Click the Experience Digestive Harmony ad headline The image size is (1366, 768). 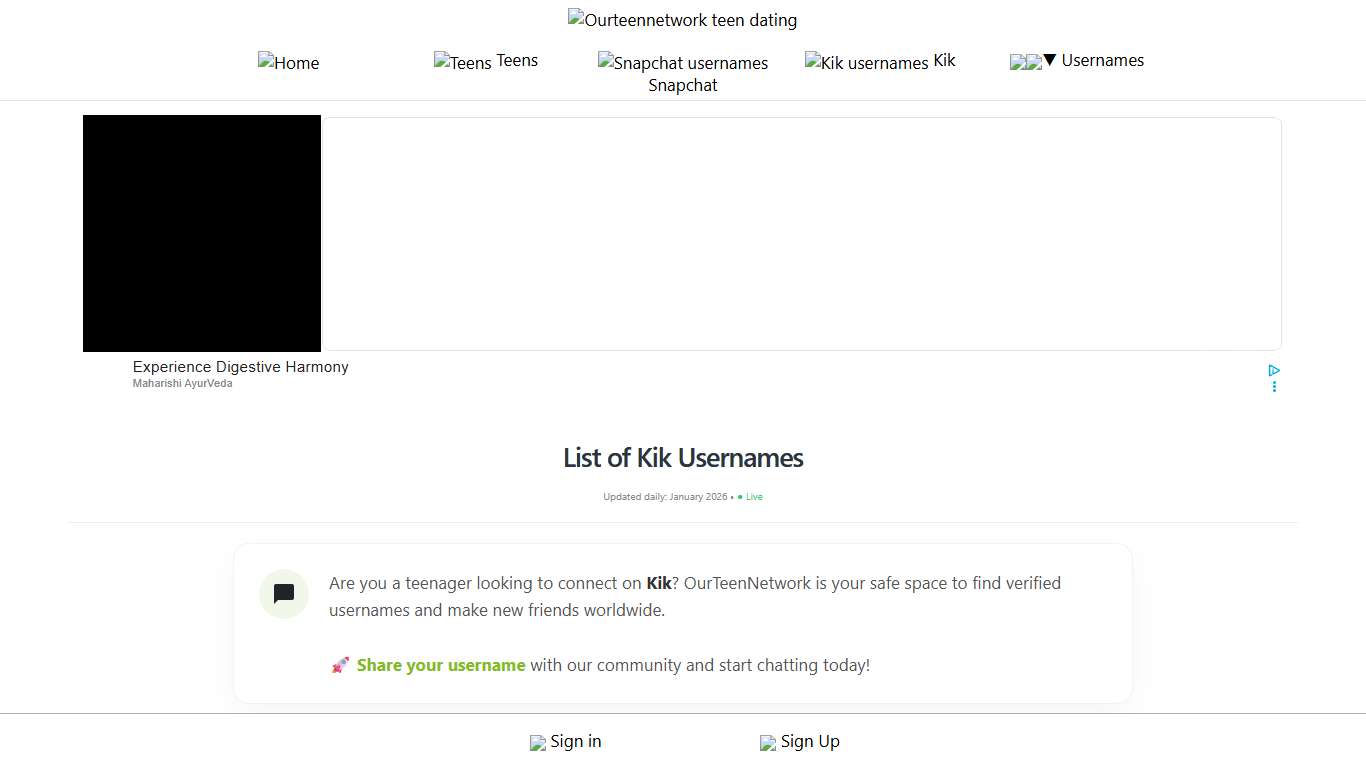click(x=240, y=367)
